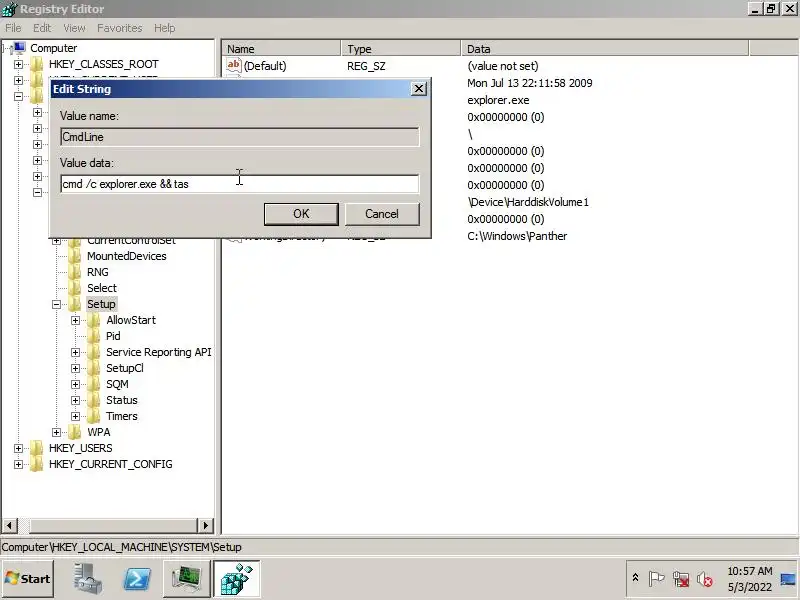800x600 pixels.
Task: Select the Setup folder icon
Action: [x=75, y=304]
